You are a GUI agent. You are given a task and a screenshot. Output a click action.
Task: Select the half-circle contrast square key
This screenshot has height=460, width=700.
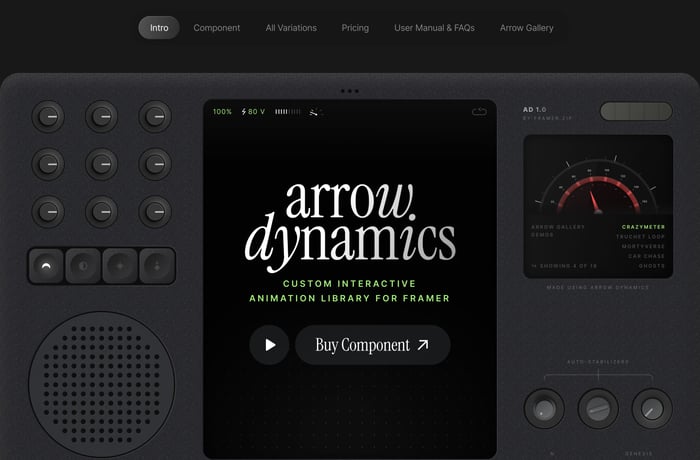tap(83, 266)
